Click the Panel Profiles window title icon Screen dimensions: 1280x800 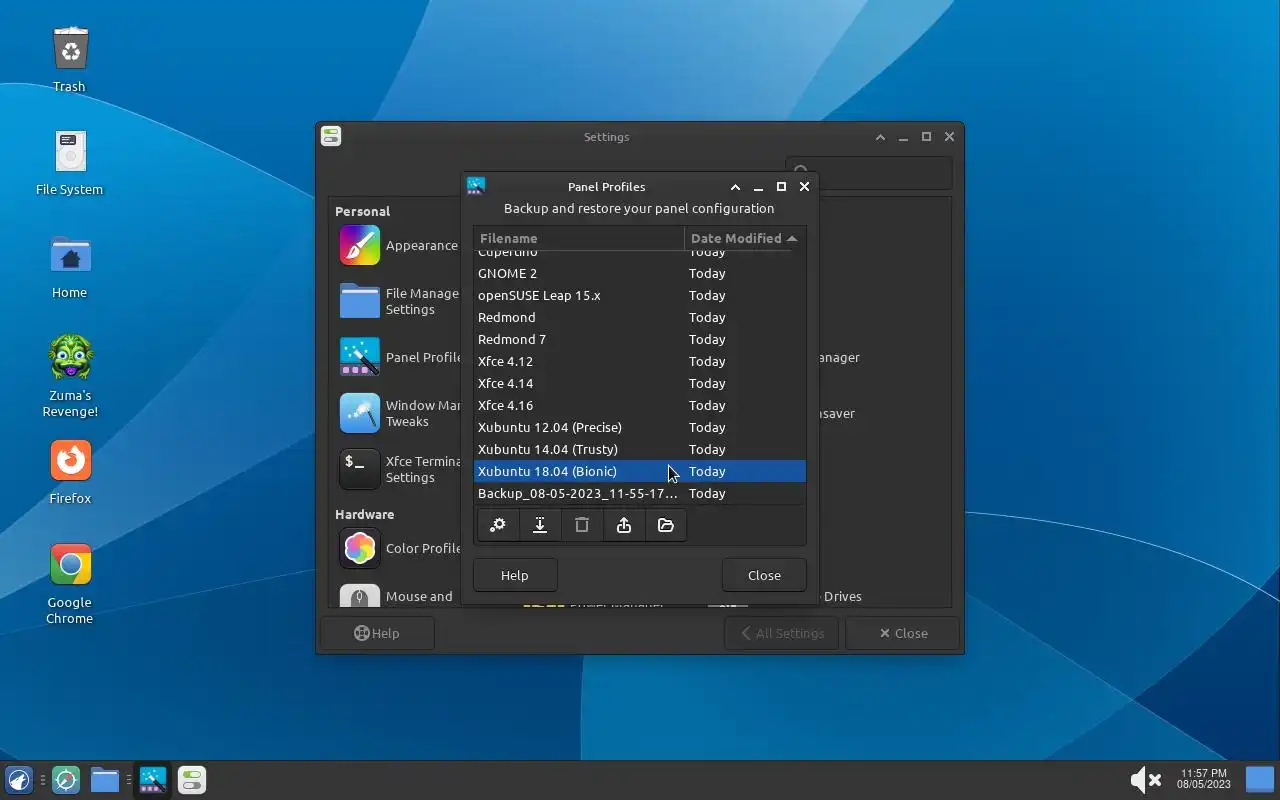pyautogui.click(x=476, y=186)
